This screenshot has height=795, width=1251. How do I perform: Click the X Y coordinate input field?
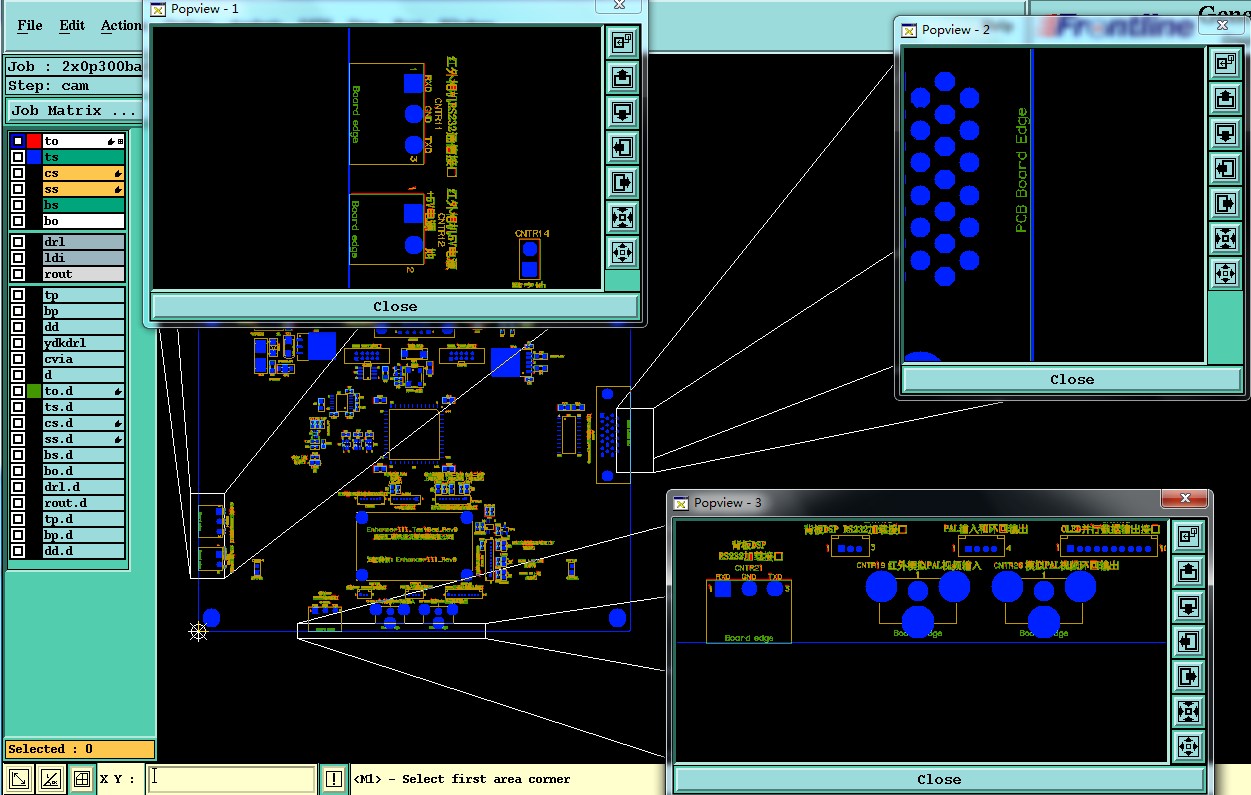coord(232,779)
